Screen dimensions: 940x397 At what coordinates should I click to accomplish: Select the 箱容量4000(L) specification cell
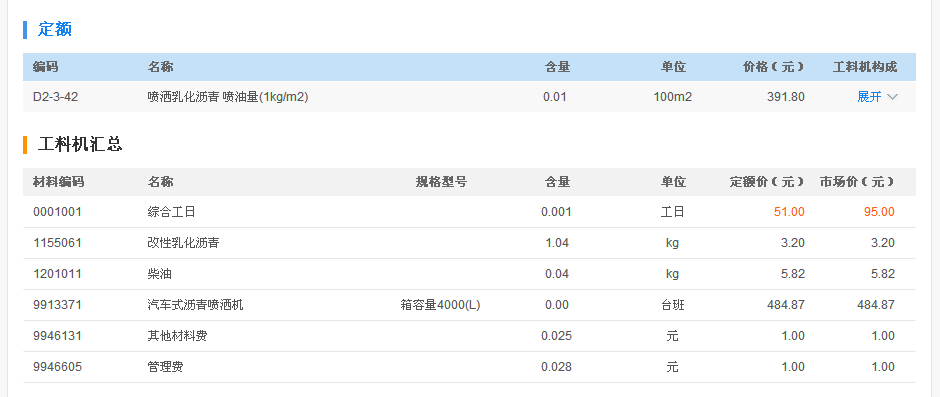(x=441, y=305)
